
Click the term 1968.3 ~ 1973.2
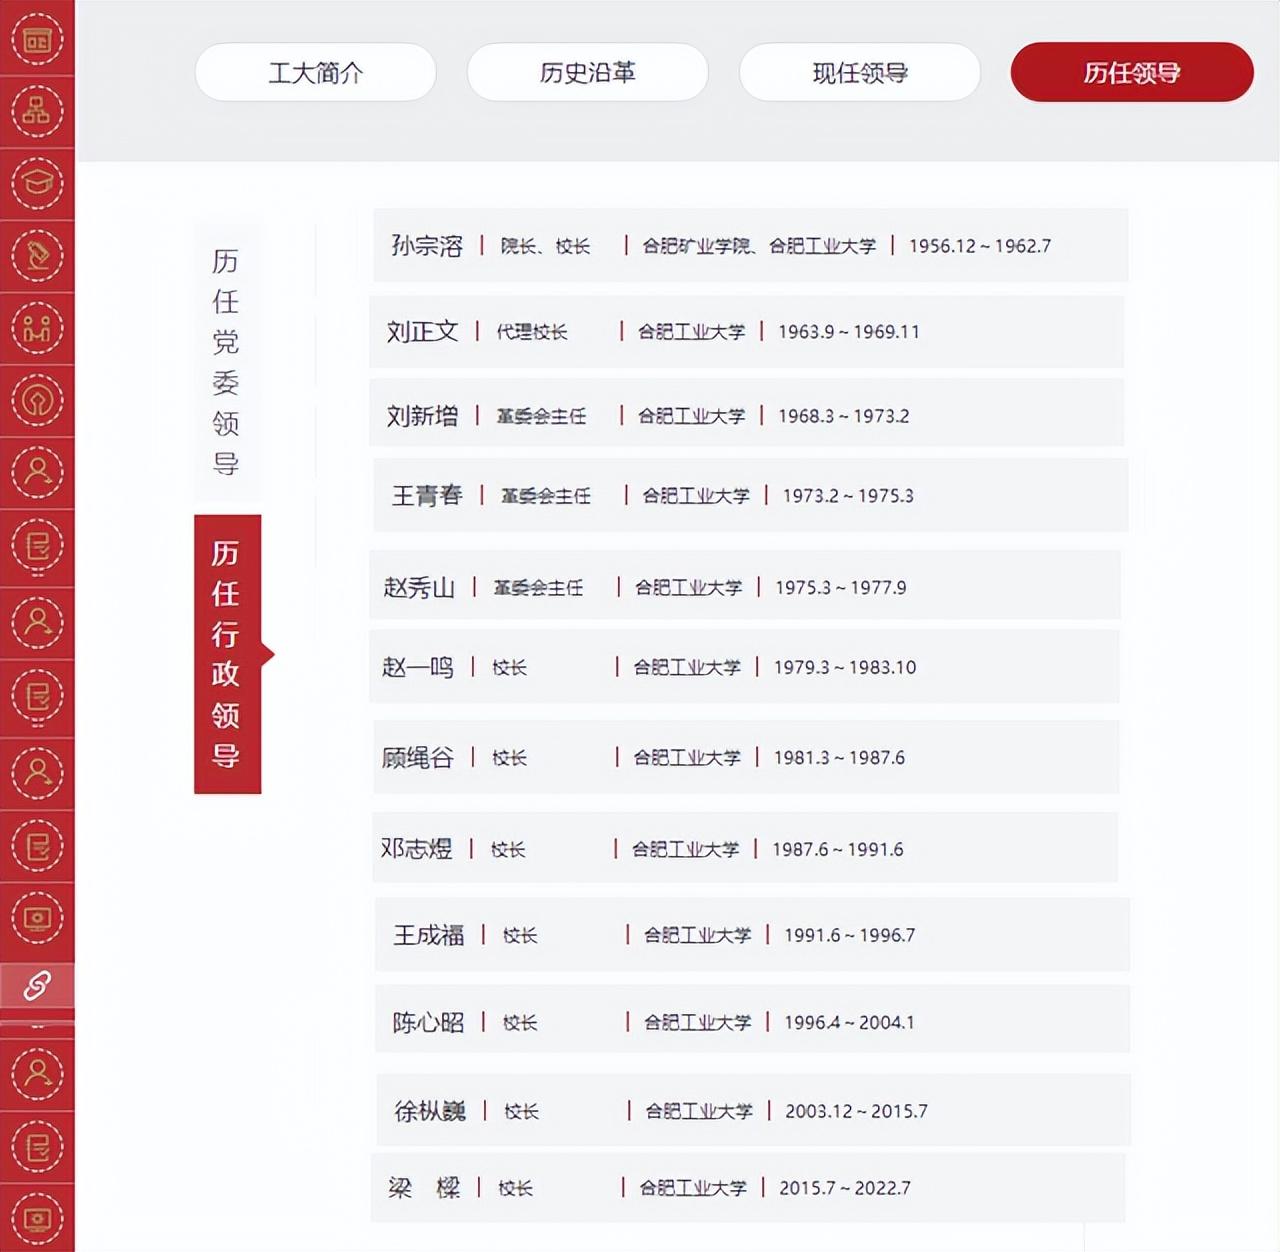pyautogui.click(x=844, y=416)
